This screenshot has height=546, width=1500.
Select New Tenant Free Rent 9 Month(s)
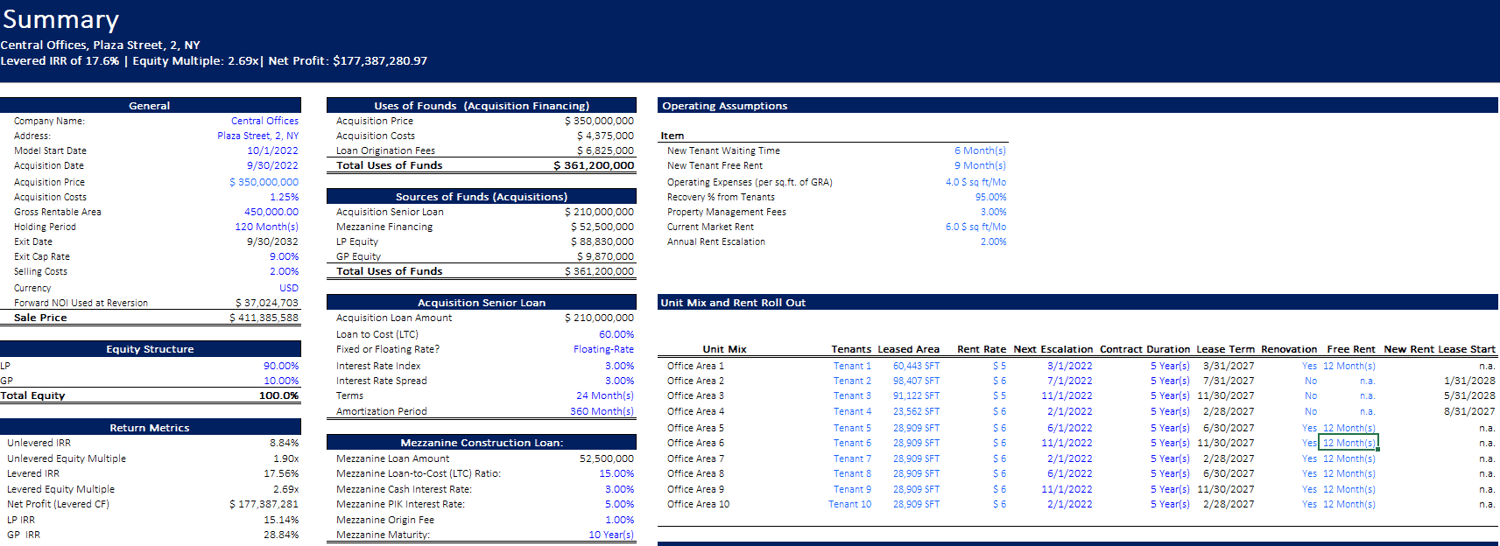pyautogui.click(x=980, y=166)
